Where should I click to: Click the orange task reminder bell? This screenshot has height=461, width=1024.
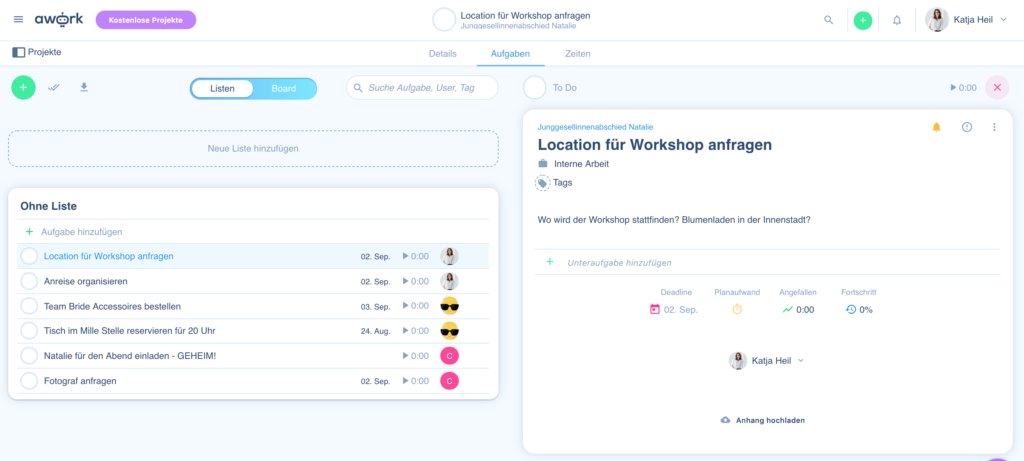937,127
